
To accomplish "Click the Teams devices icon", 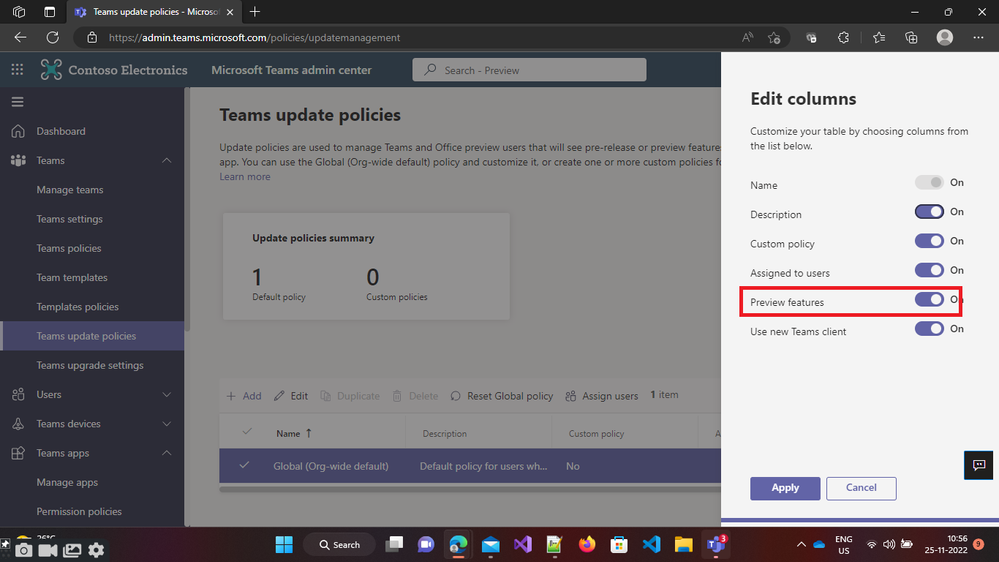I will click(x=18, y=424).
